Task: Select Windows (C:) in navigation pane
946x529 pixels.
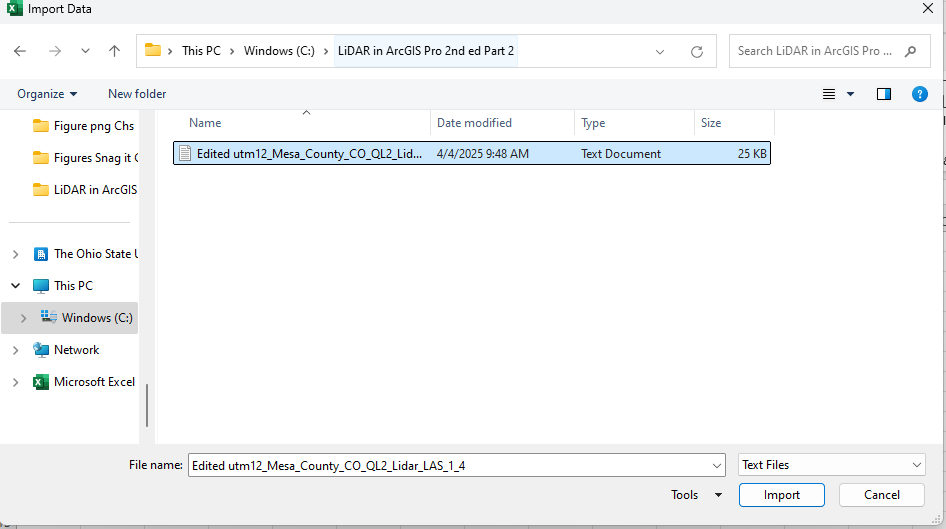Action: point(86,318)
